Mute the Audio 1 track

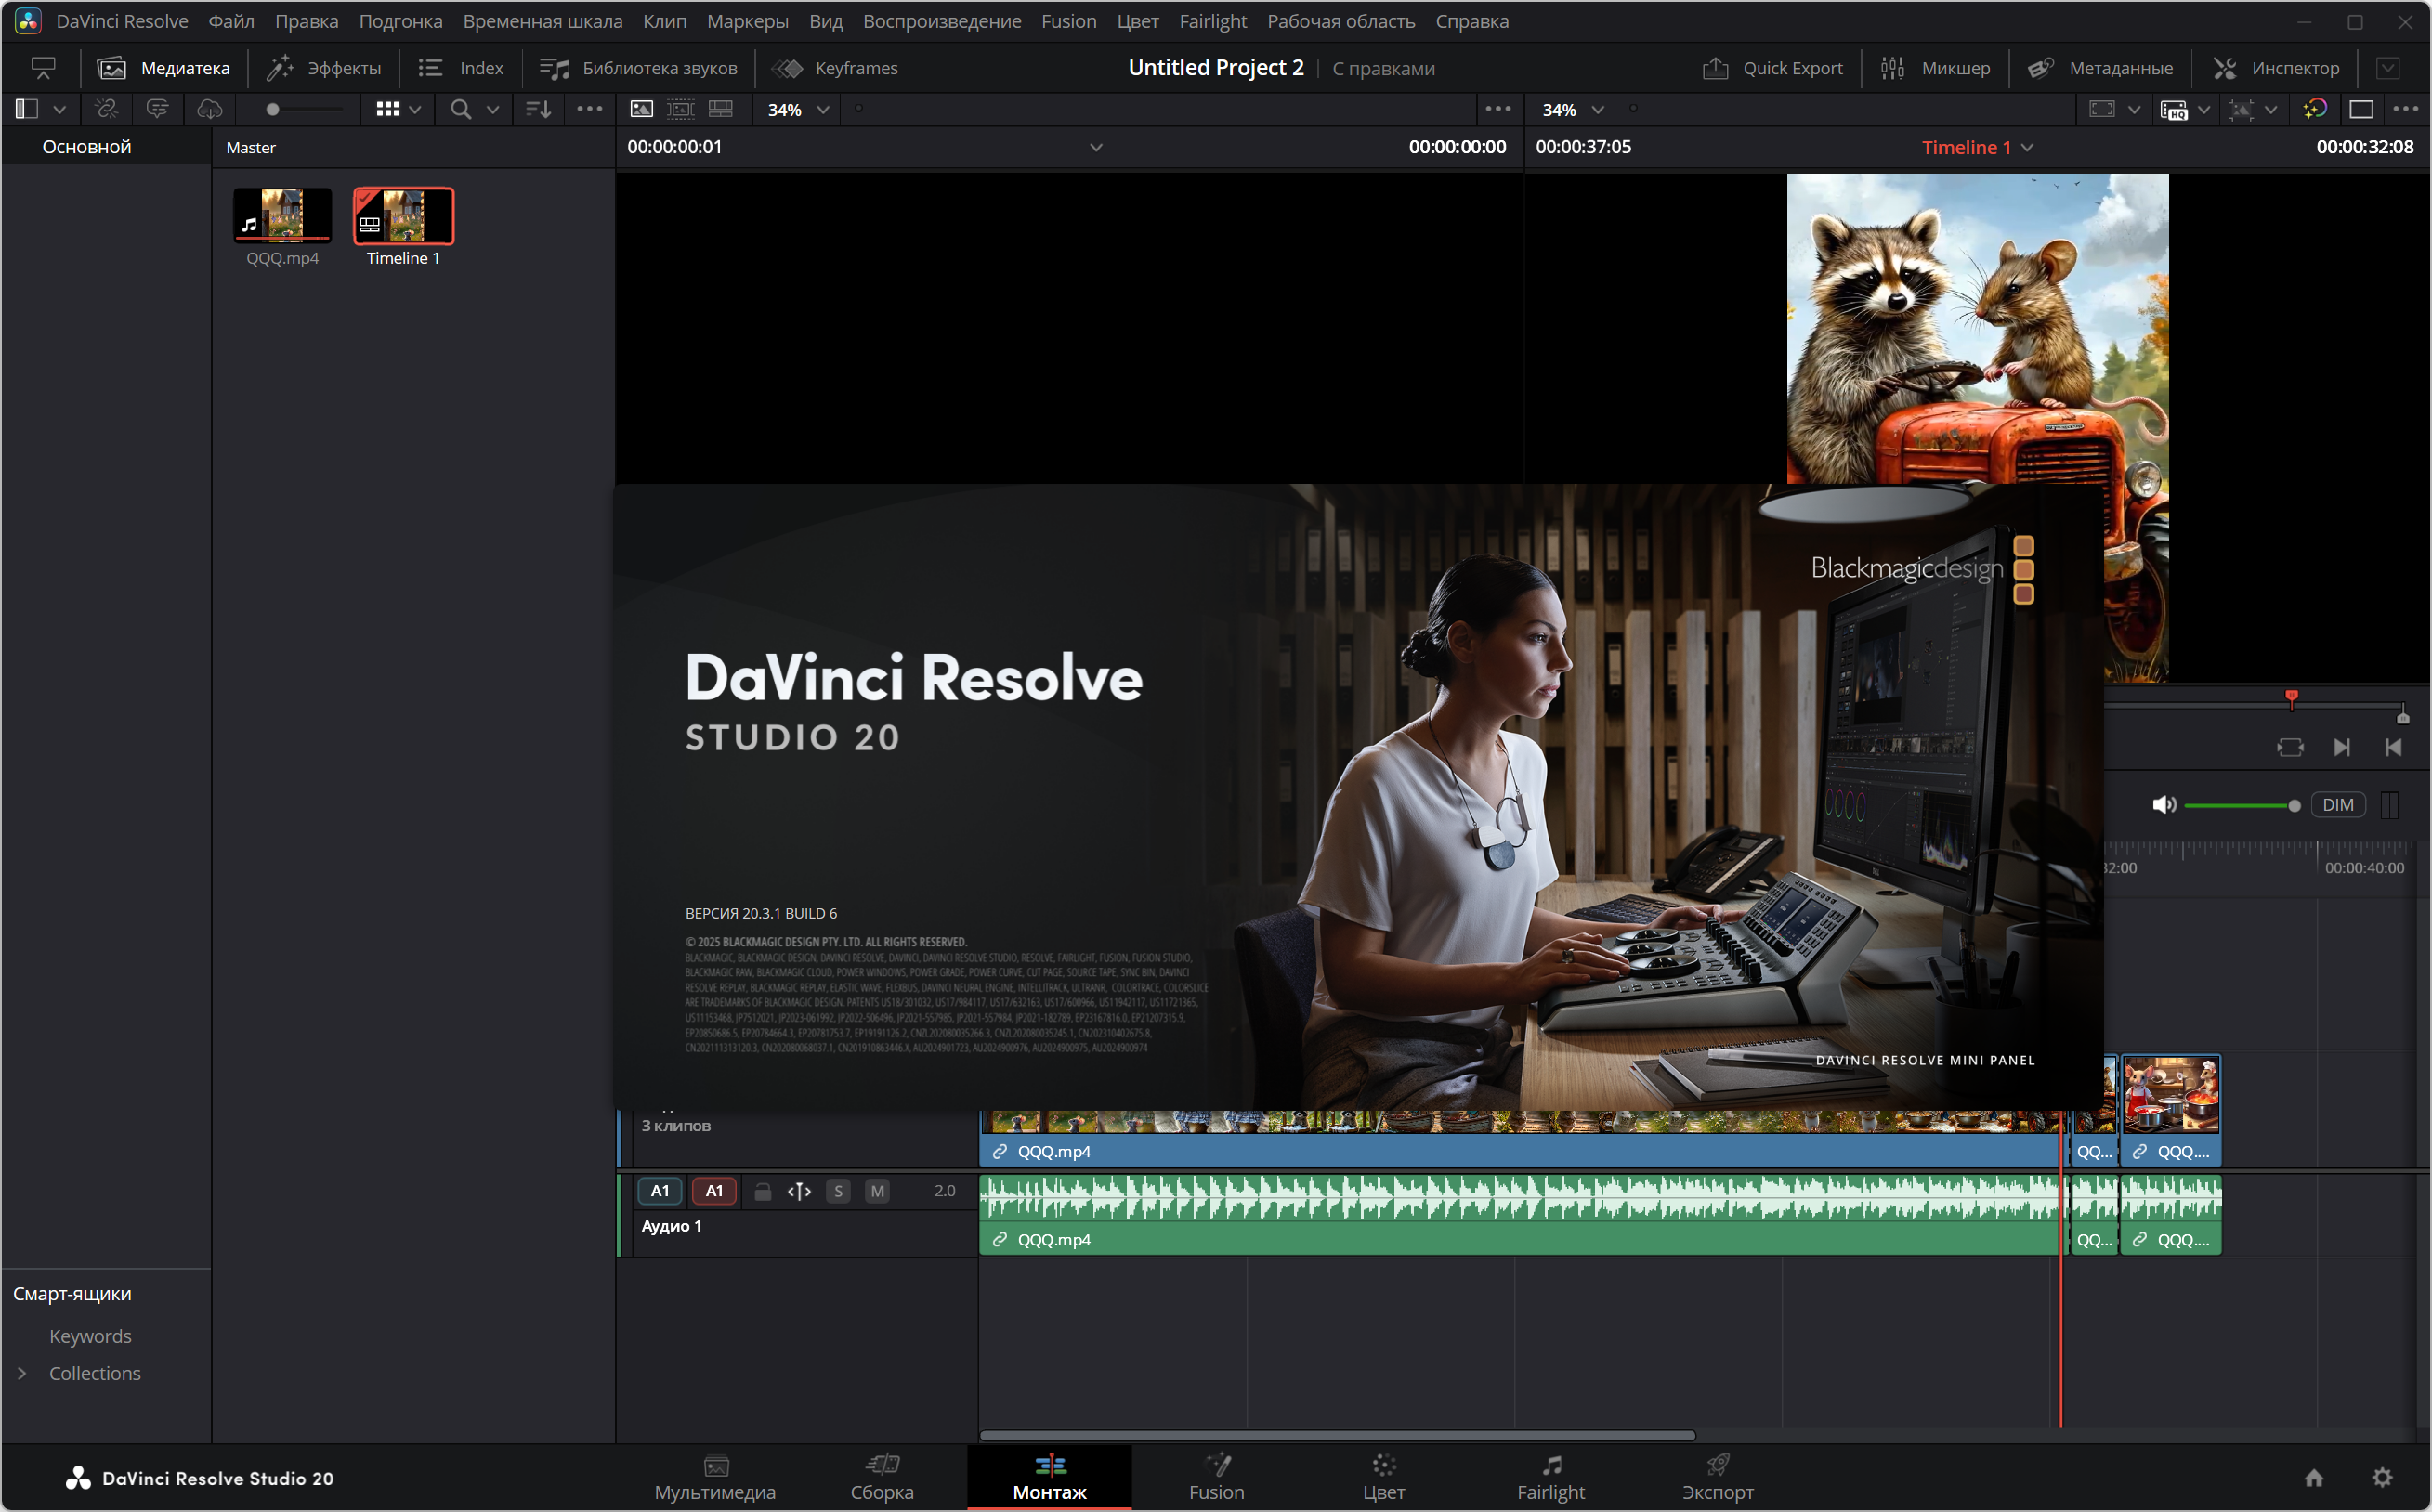(877, 1191)
